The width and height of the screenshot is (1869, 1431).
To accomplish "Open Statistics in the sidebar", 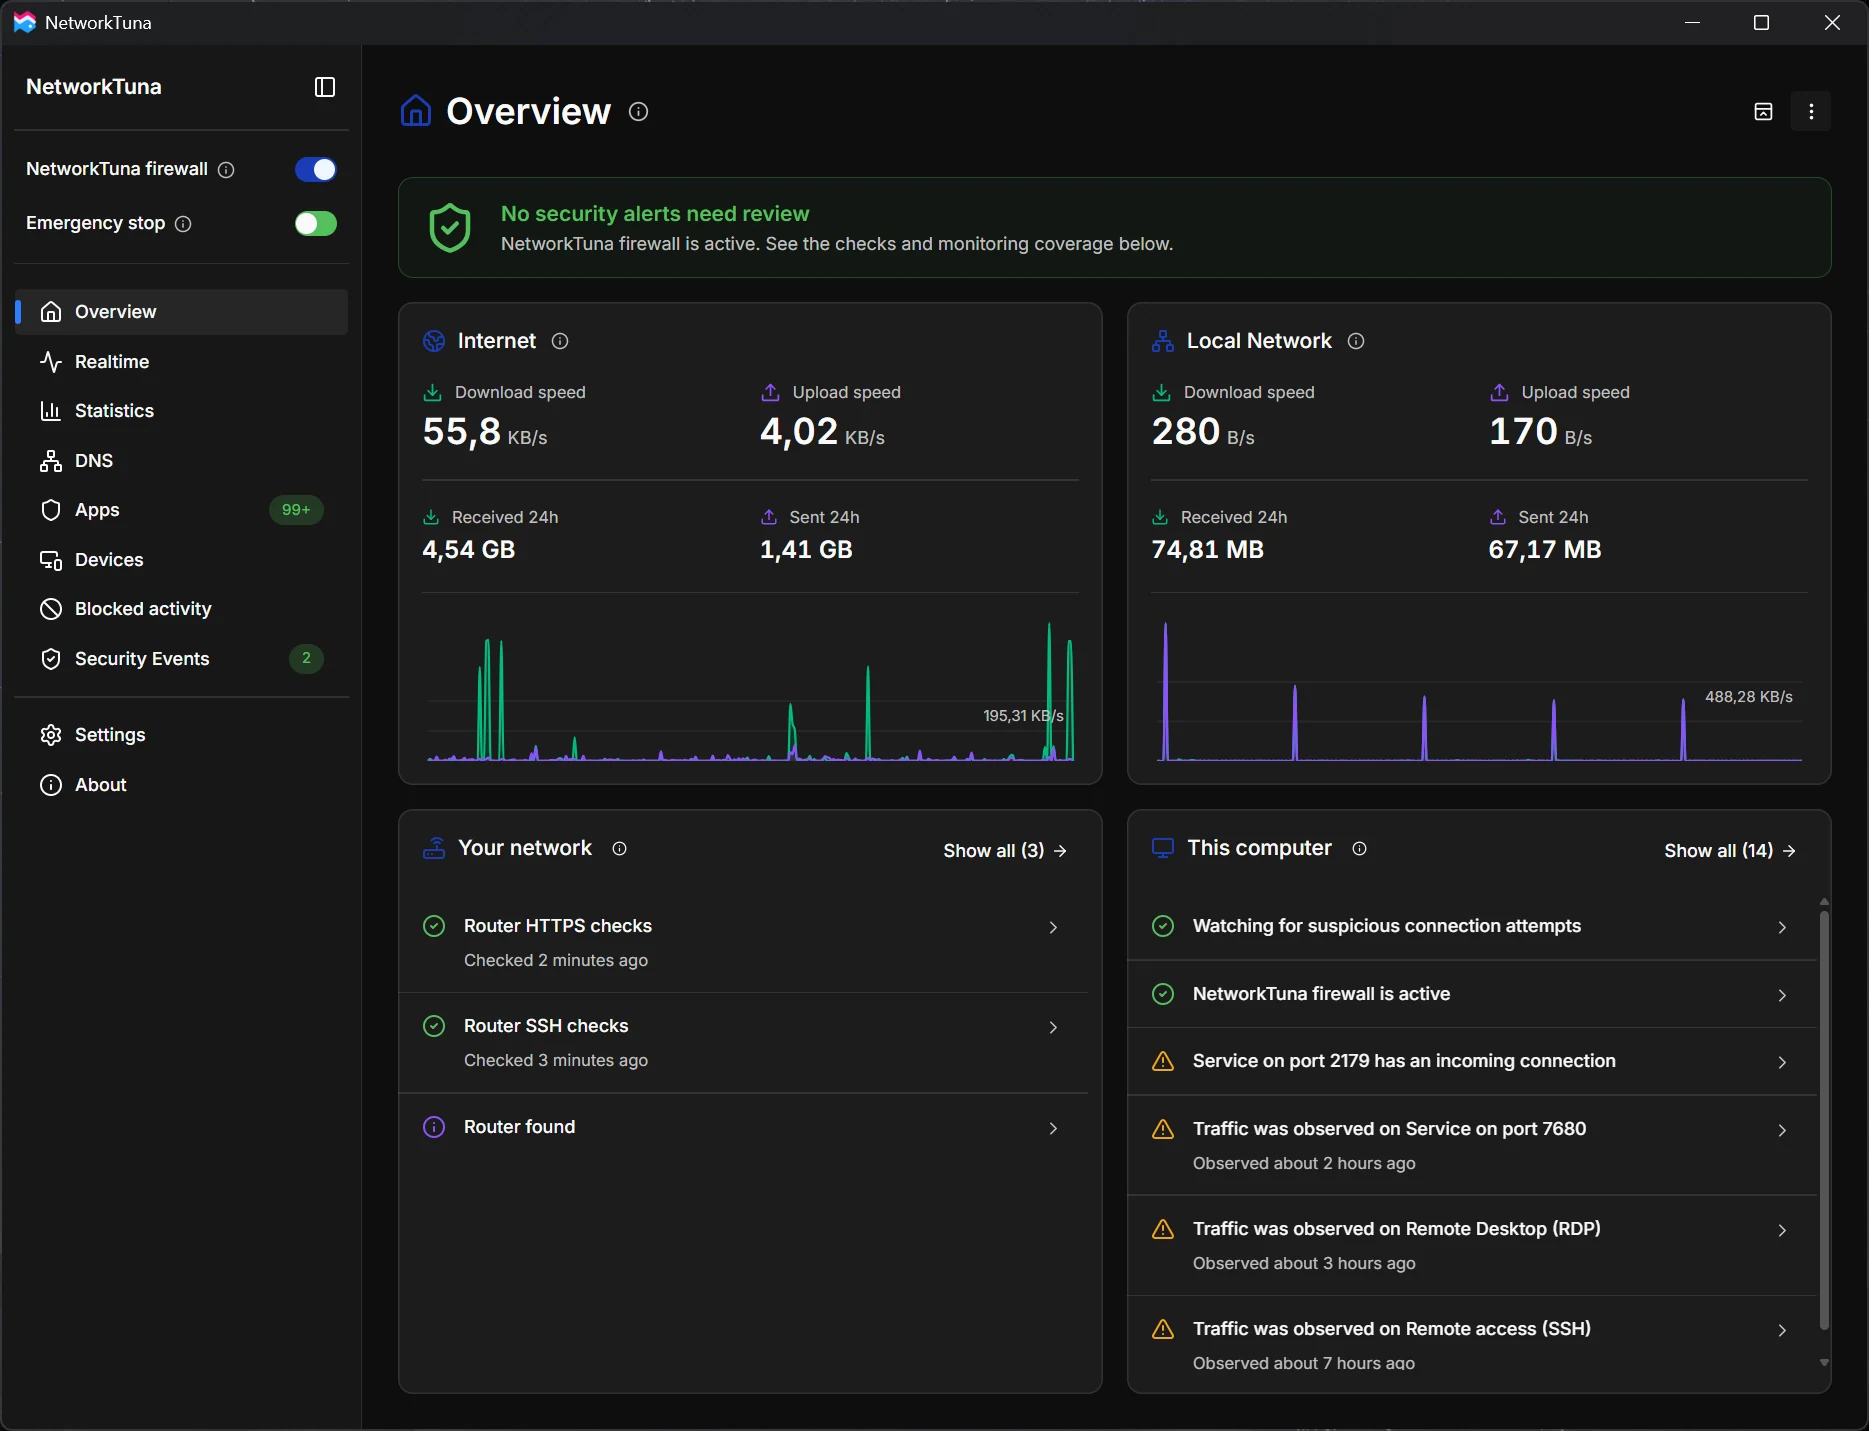I will point(181,411).
